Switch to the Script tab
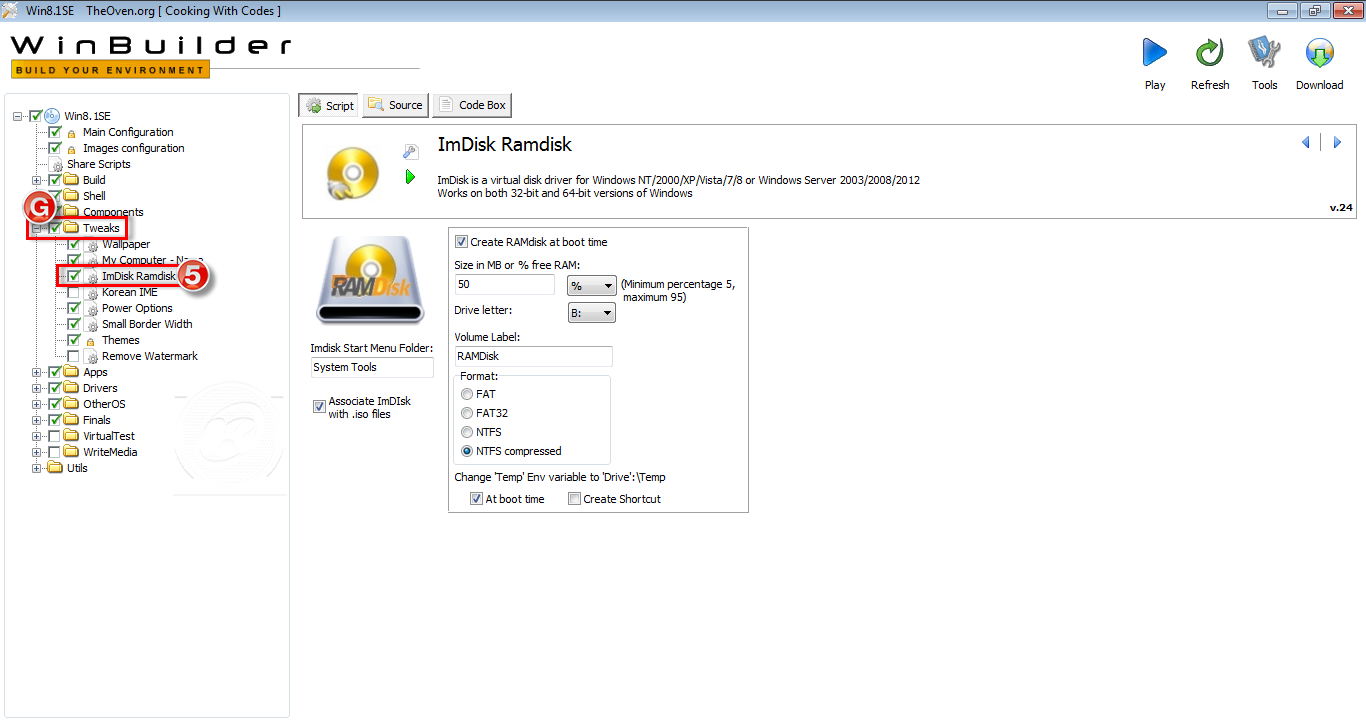This screenshot has height=728, width=1366. click(x=329, y=105)
